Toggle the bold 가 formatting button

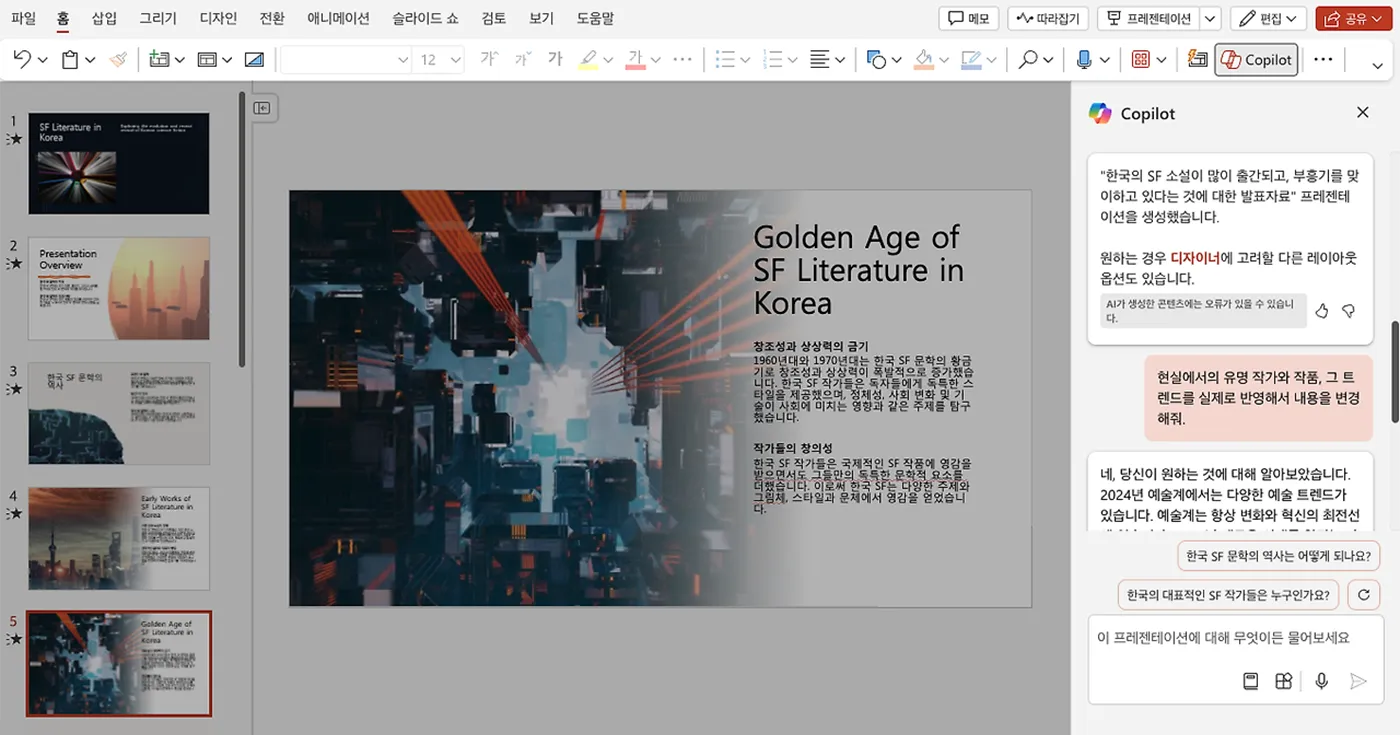(555, 60)
